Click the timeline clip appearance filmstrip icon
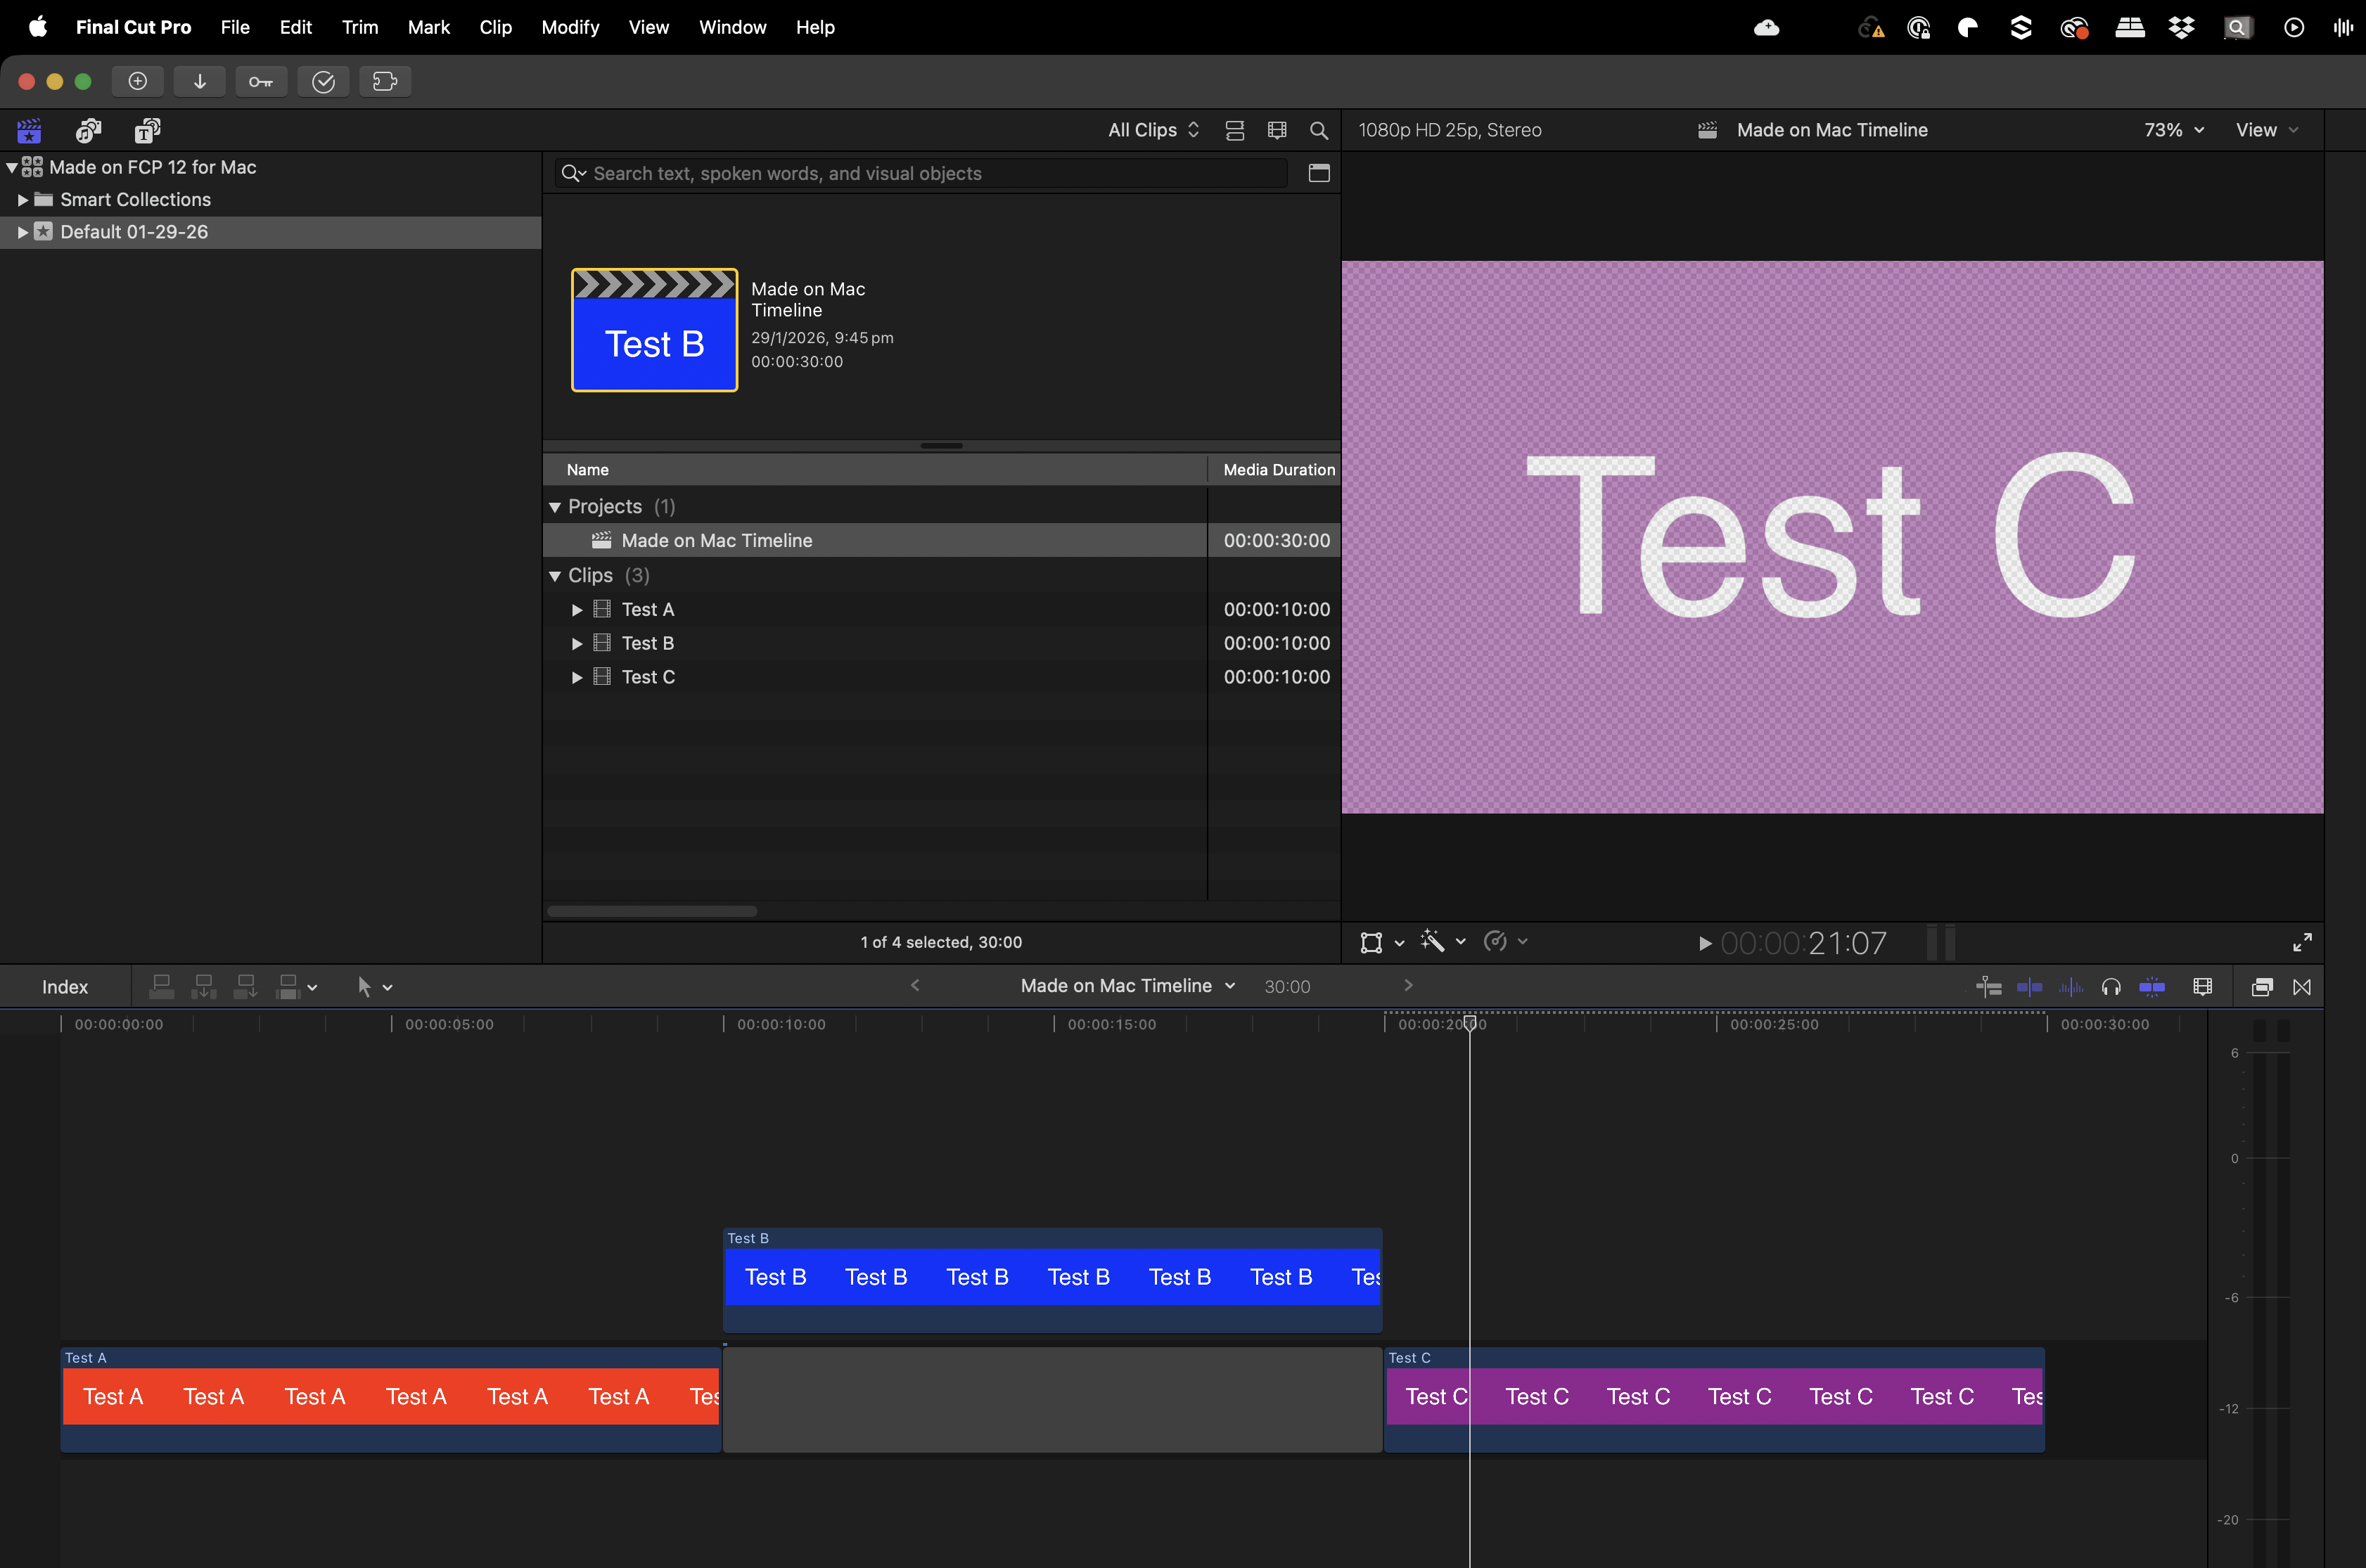This screenshot has width=2366, height=1568. tap(2202, 987)
